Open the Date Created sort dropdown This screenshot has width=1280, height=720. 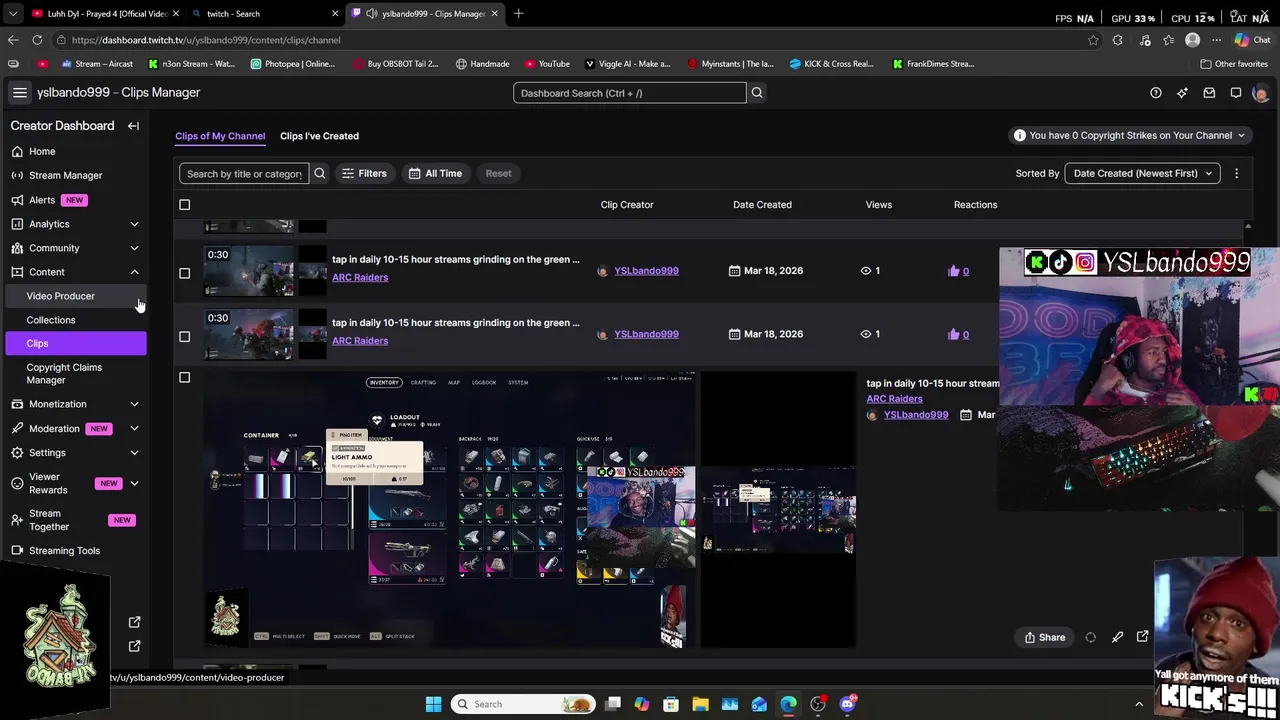(1142, 173)
